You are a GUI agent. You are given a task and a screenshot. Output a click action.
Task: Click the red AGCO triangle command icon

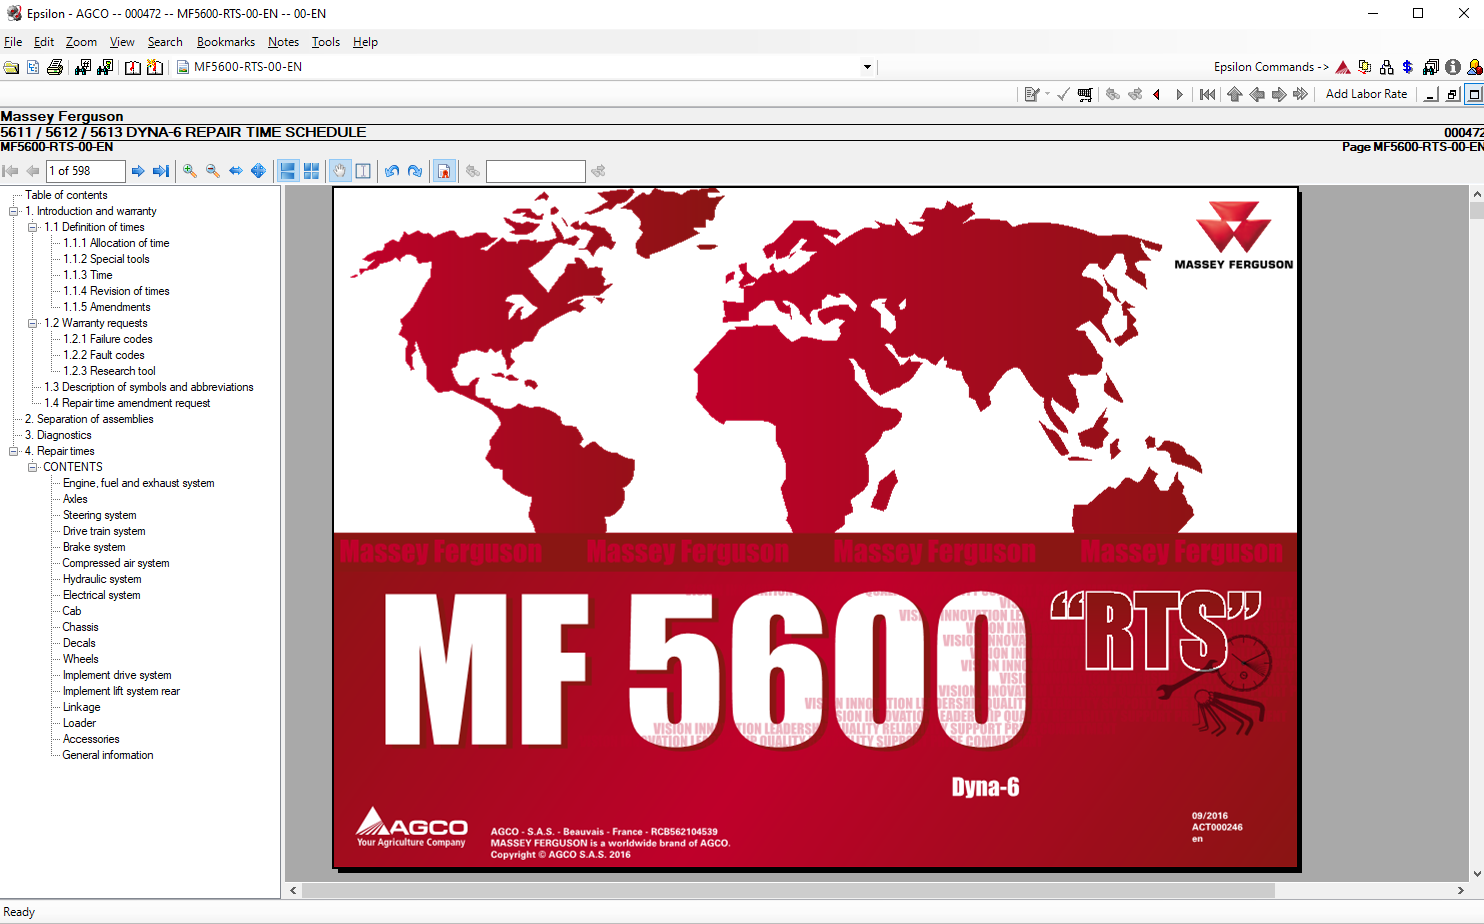pos(1343,67)
